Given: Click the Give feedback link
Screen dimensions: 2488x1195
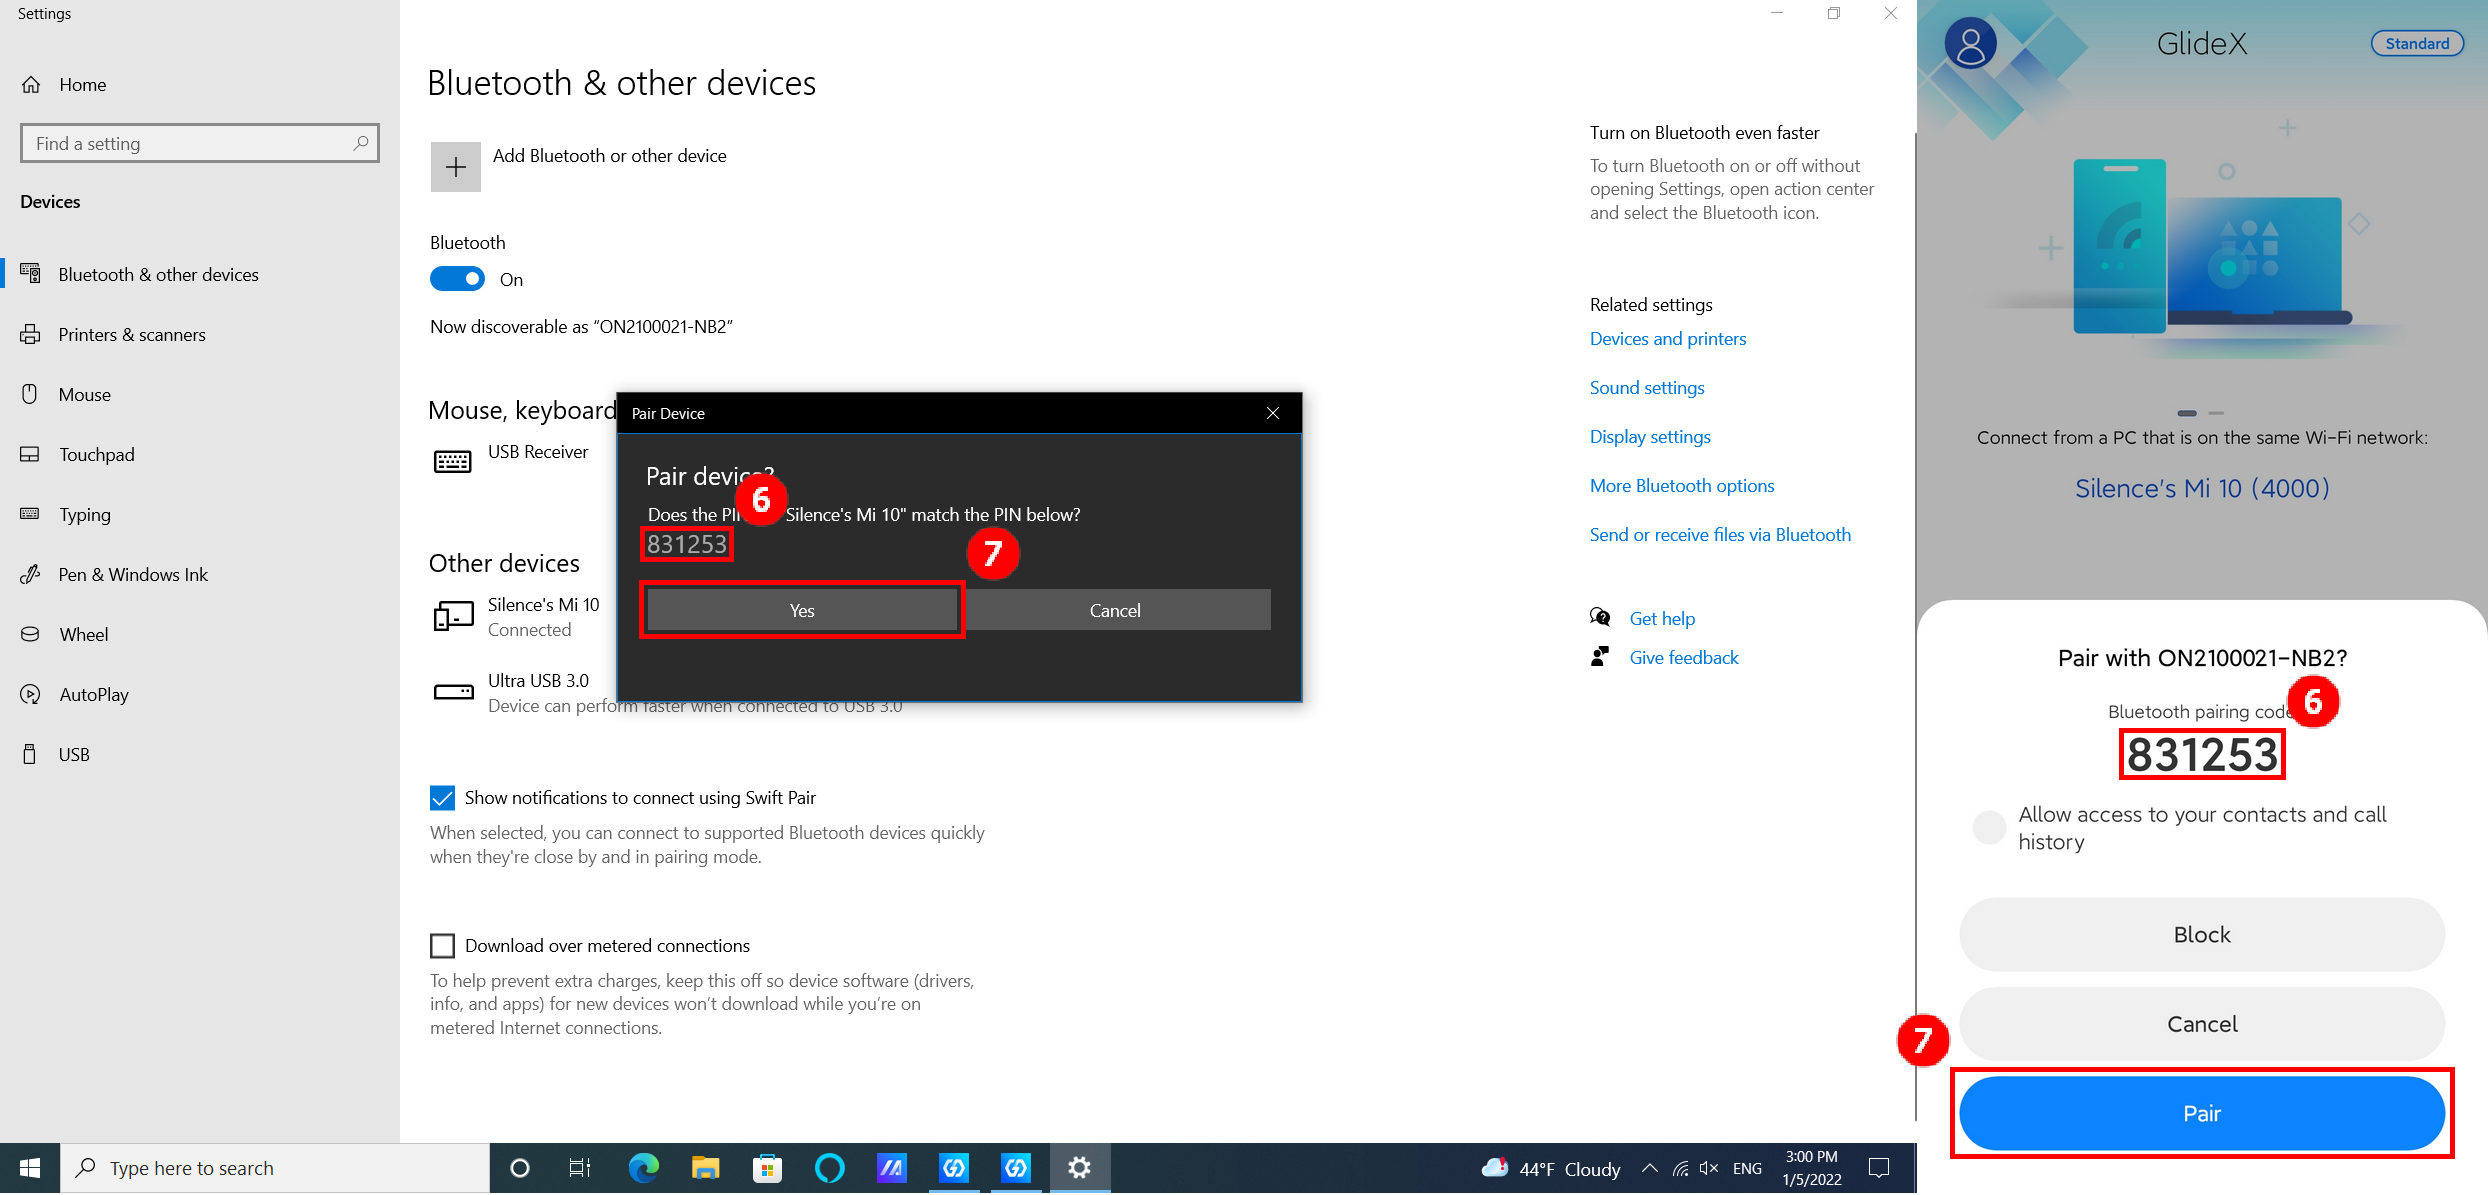Looking at the screenshot, I should [1684, 658].
